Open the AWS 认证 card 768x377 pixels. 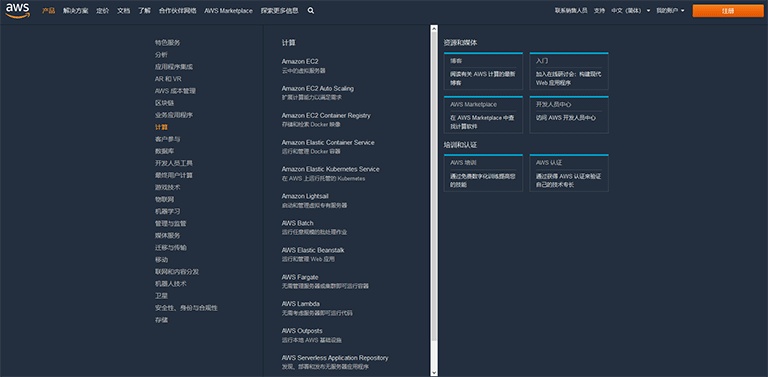(x=569, y=173)
